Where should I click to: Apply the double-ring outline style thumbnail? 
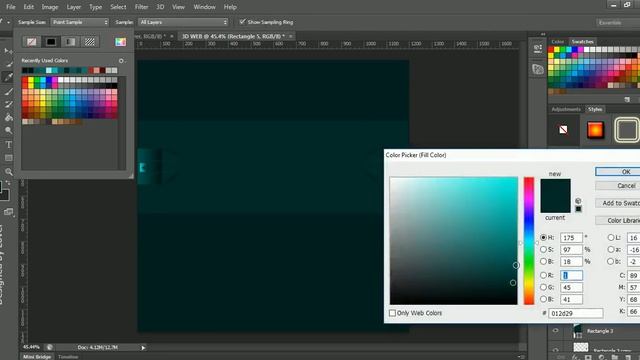[x=627, y=130]
